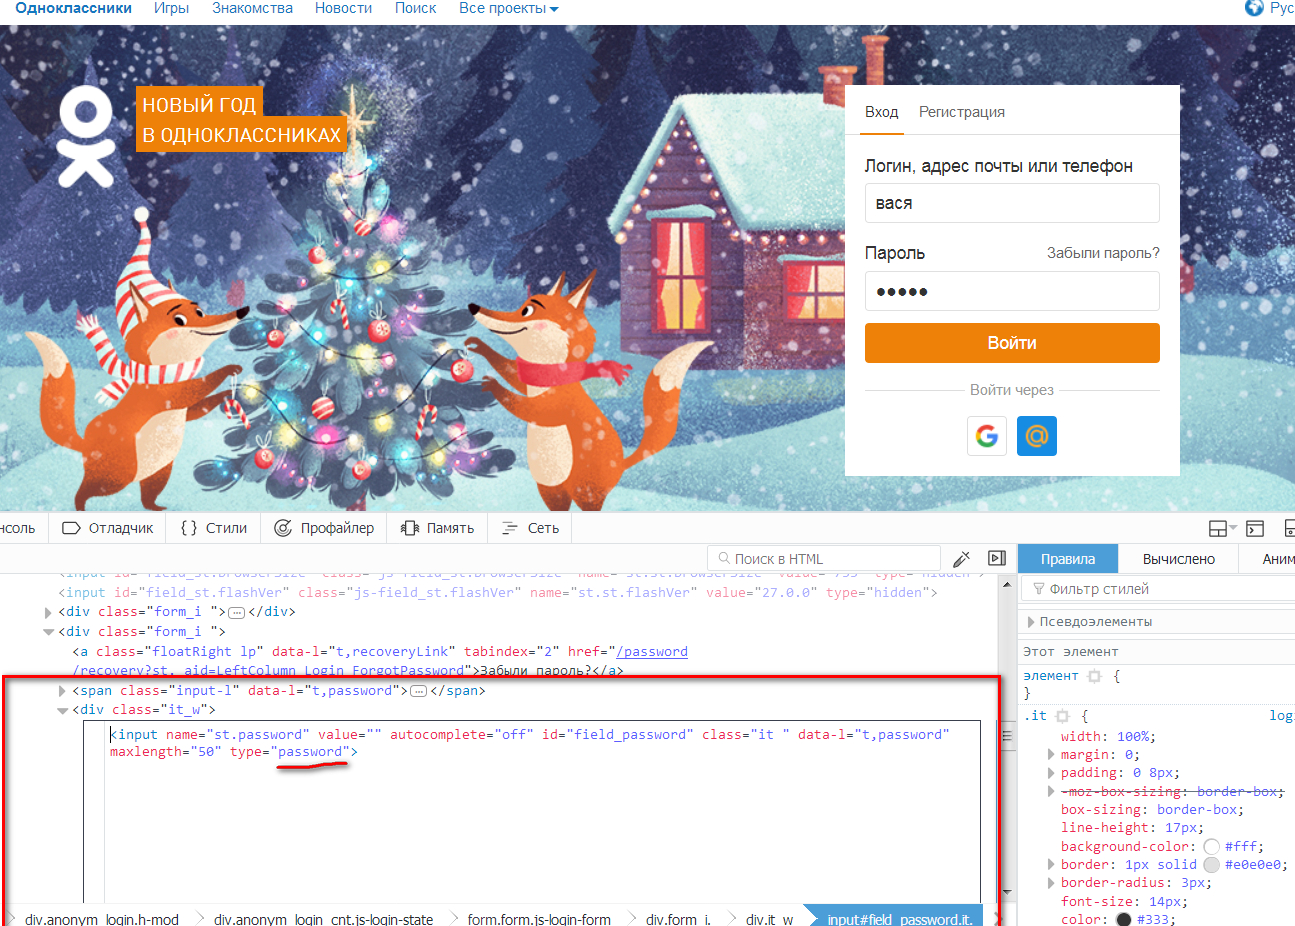Click the Забыли пароль? link
This screenshot has width=1295, height=926.
(1103, 253)
